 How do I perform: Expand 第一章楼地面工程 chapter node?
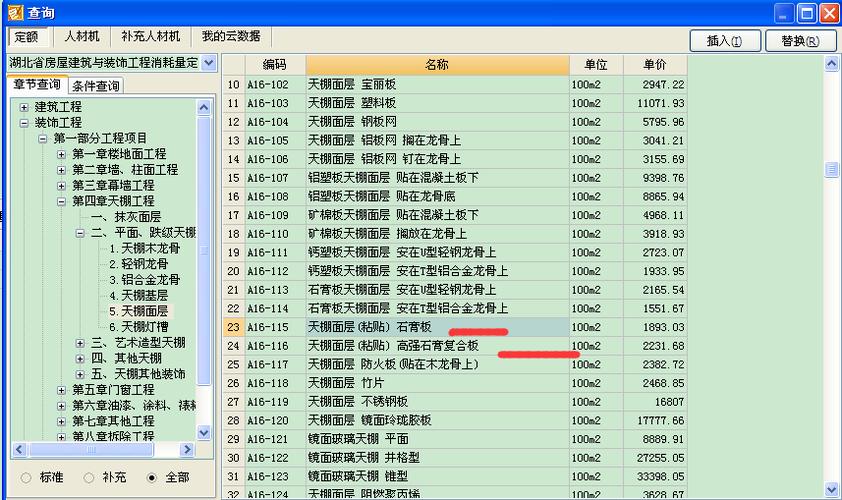pyautogui.click(x=61, y=154)
